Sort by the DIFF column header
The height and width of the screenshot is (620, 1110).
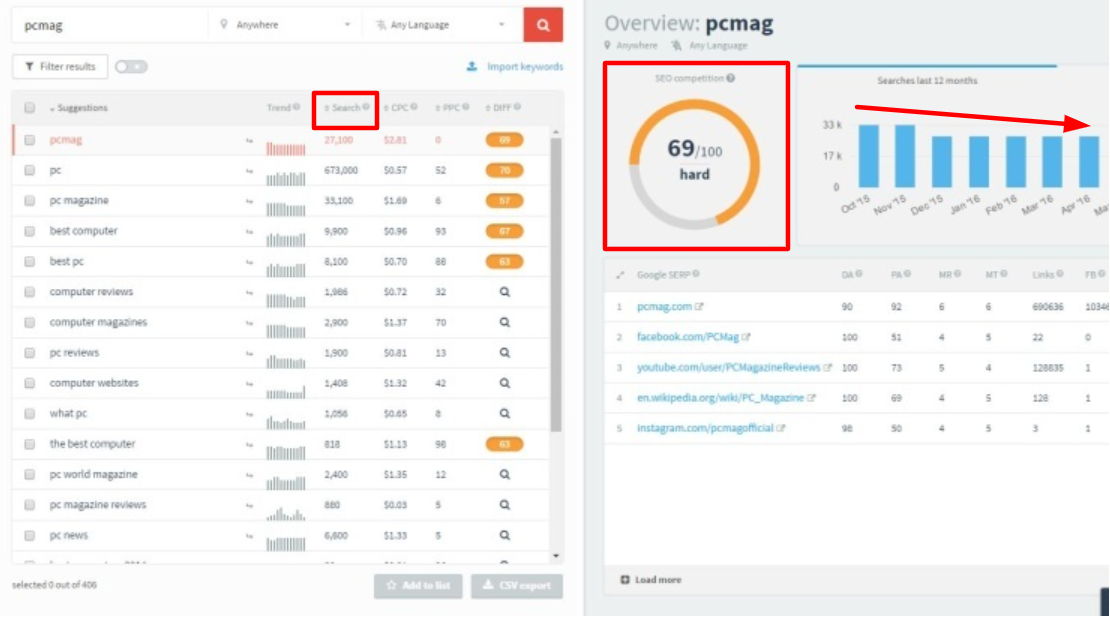click(x=503, y=108)
